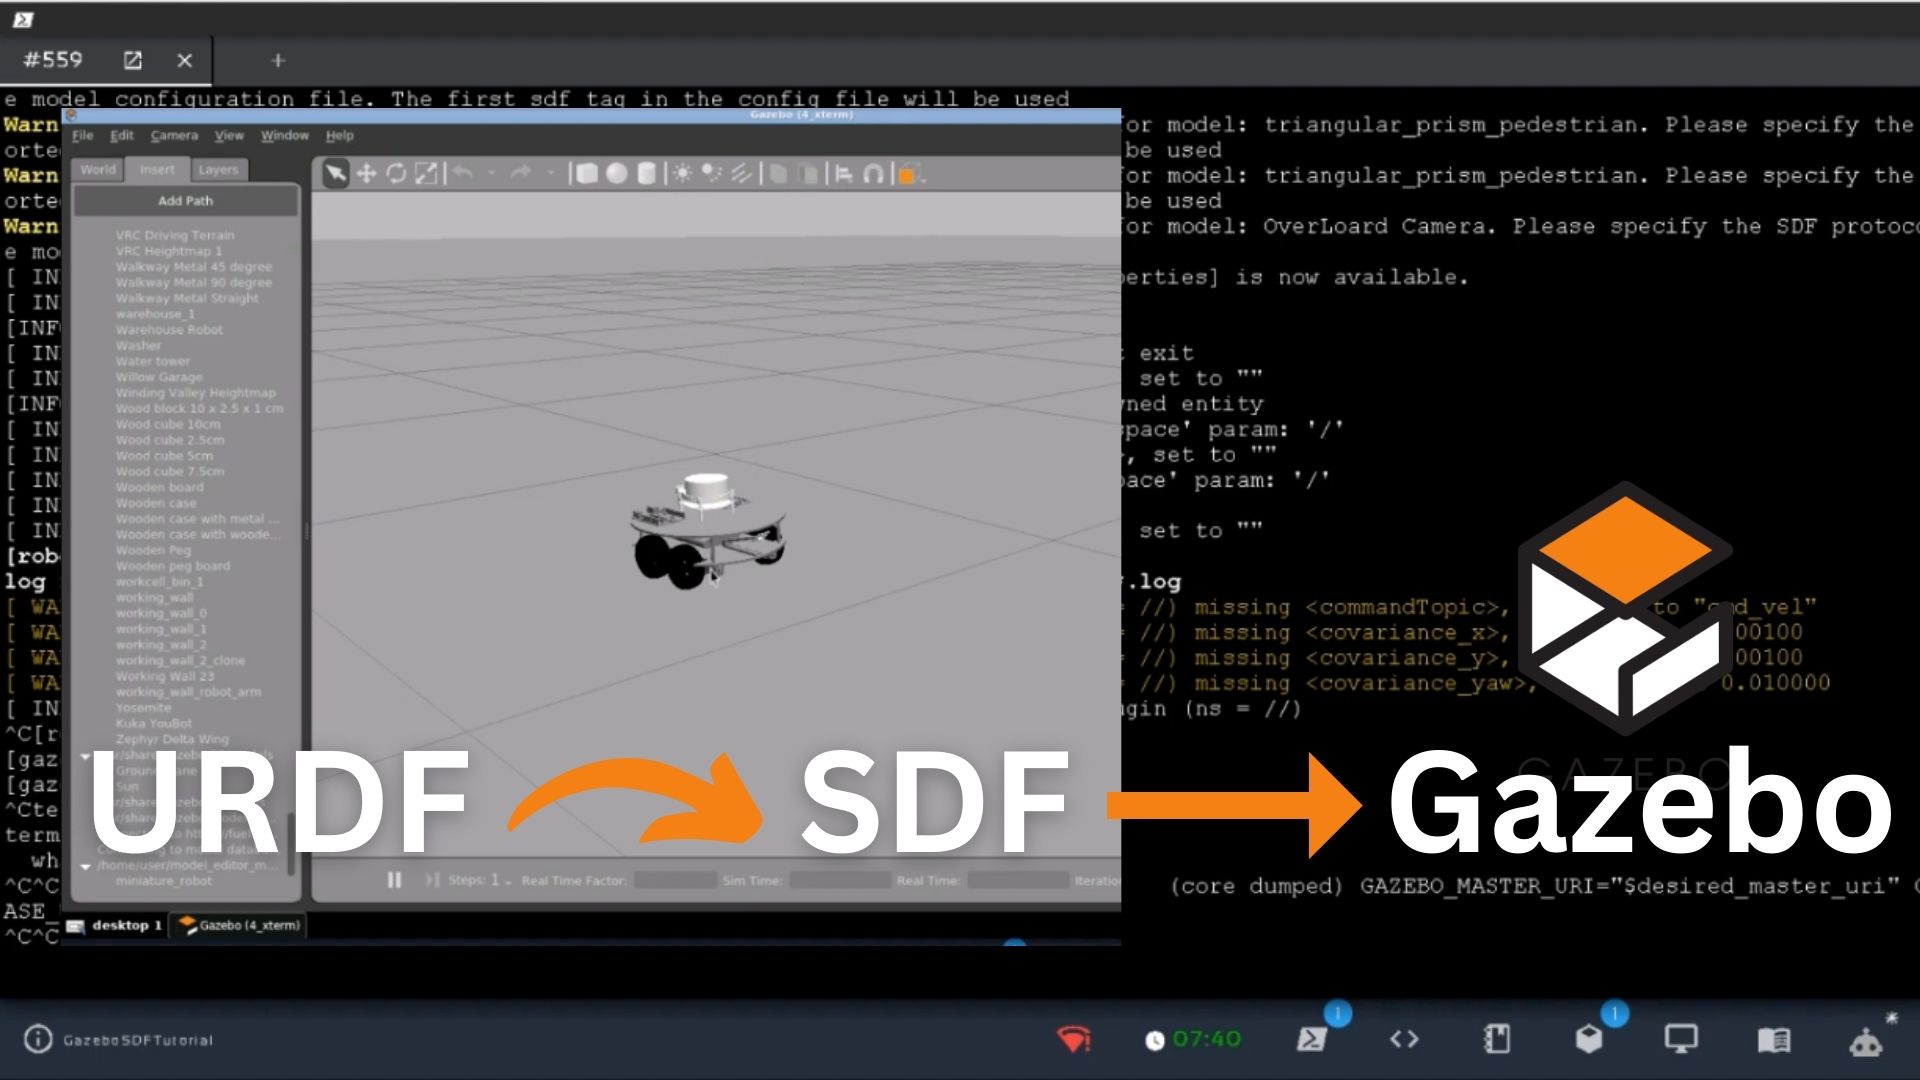
Task: Open the monitor display icon in bottom bar
Action: click(1681, 1039)
